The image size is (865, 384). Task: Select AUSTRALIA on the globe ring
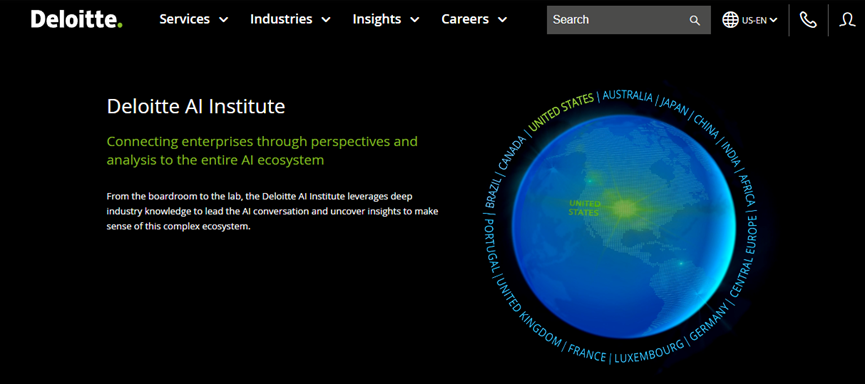pos(628,96)
